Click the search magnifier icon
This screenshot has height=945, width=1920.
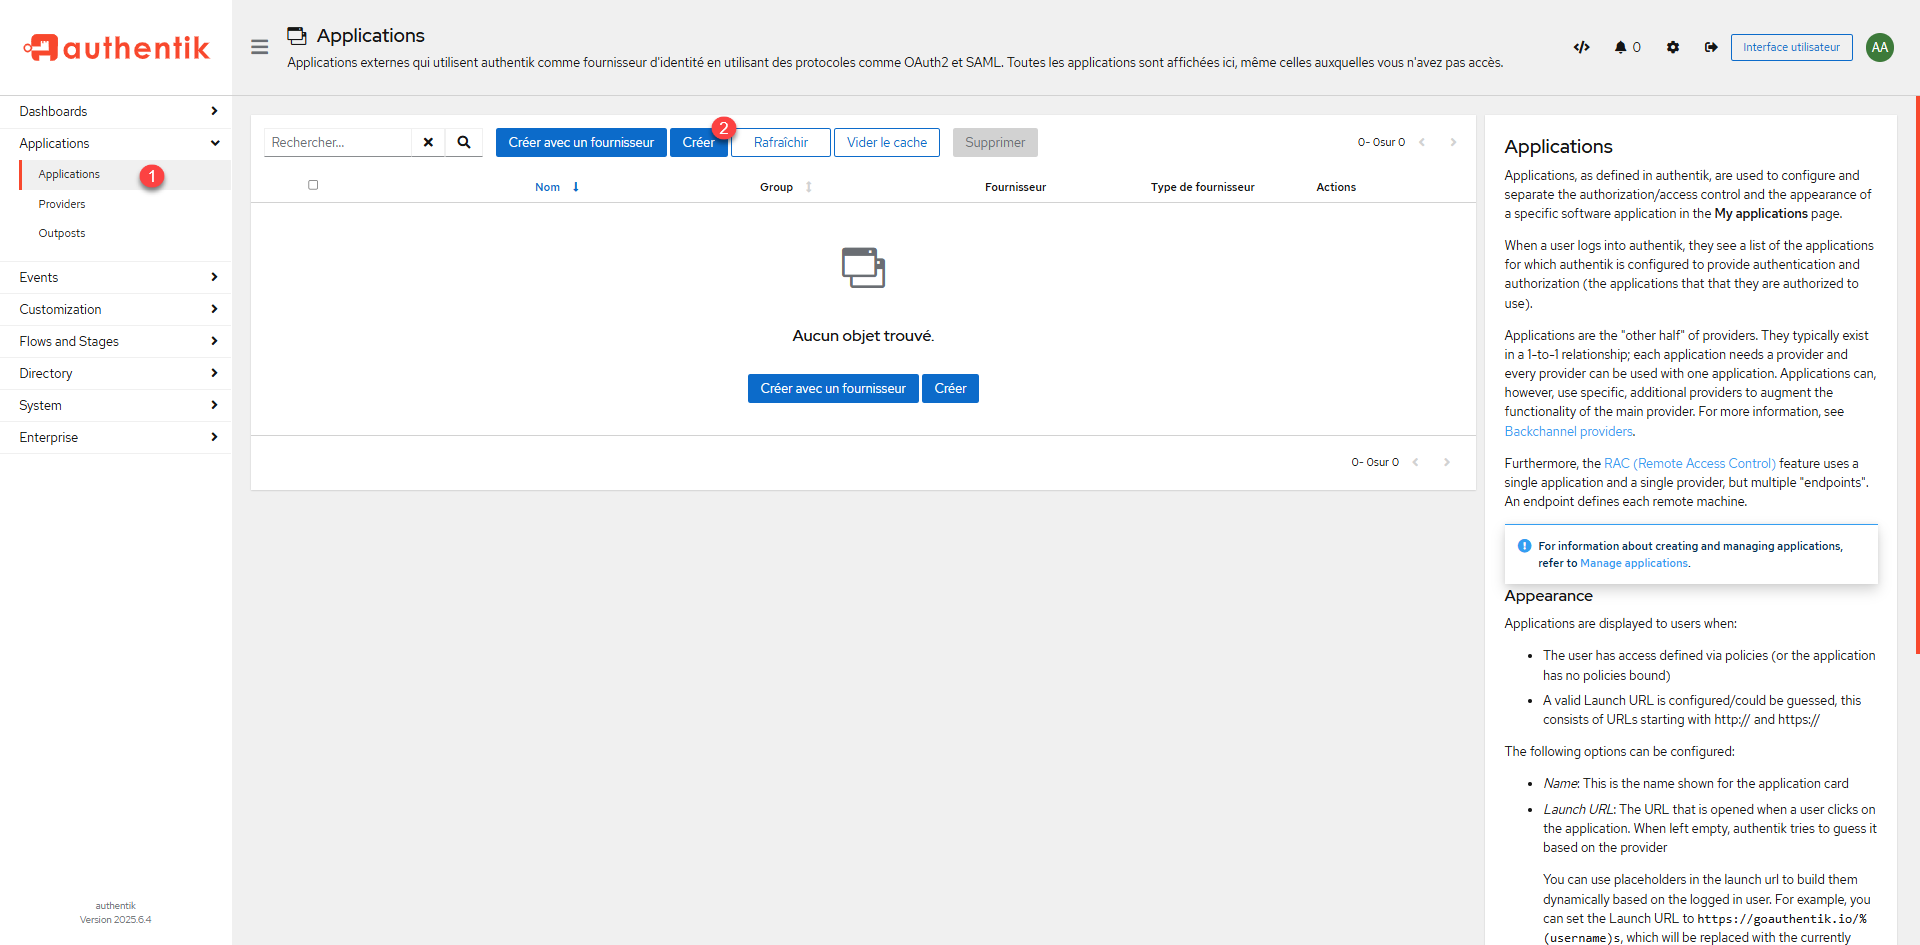tap(464, 142)
